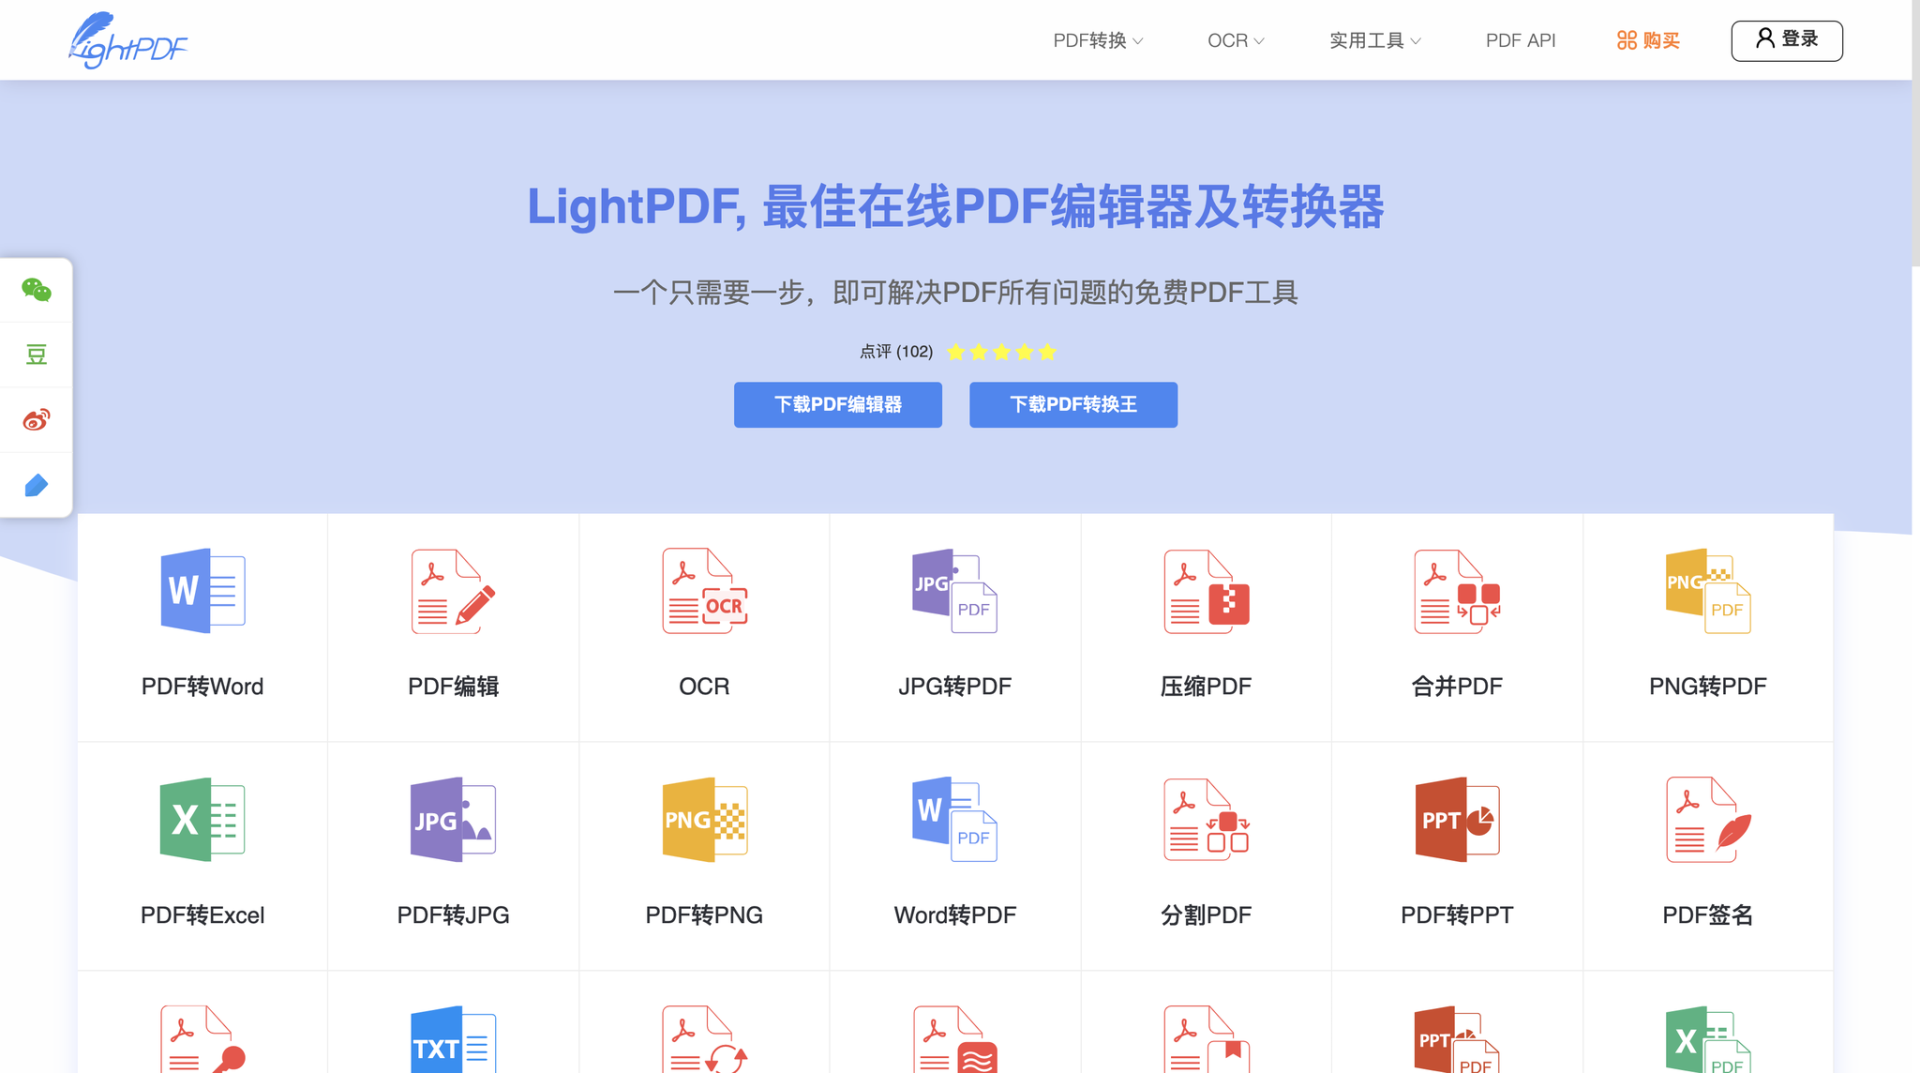Select the PDF签名 signature icon

(1708, 819)
